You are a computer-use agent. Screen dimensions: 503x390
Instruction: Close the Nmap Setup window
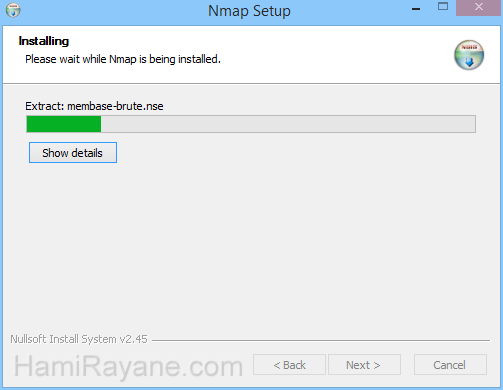tap(479, 7)
